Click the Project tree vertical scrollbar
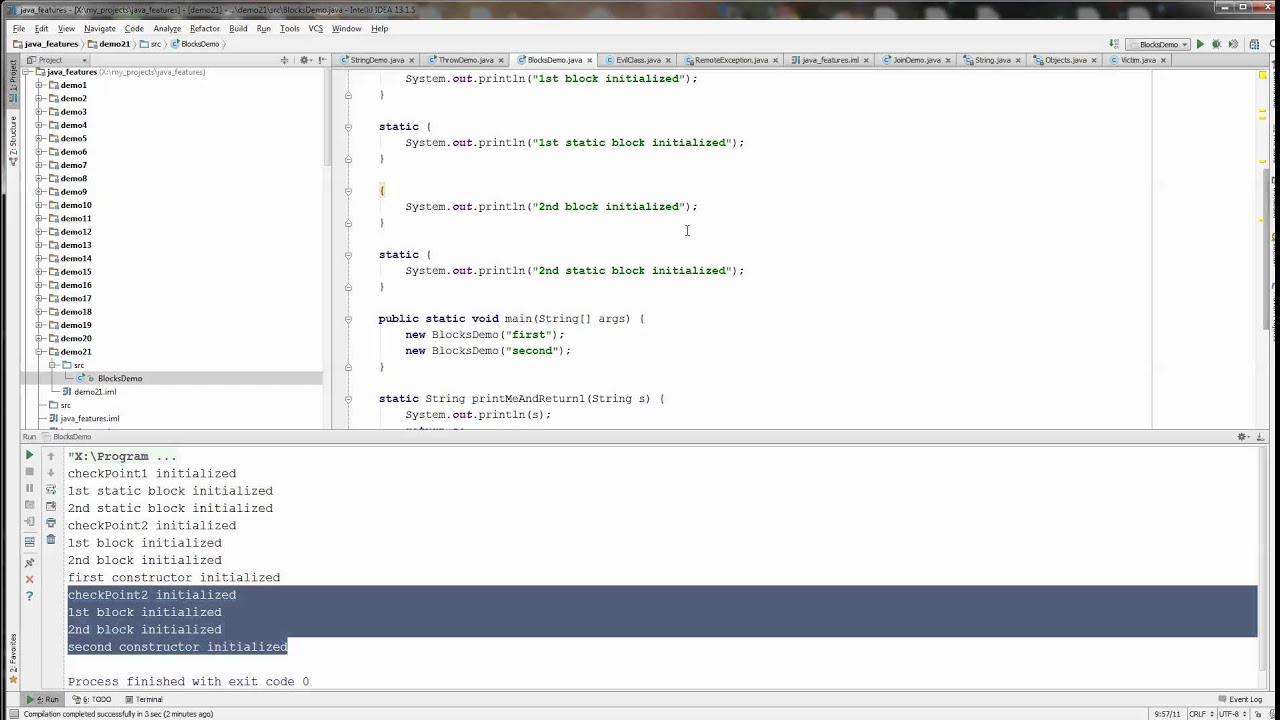1280x720 pixels. [327, 118]
